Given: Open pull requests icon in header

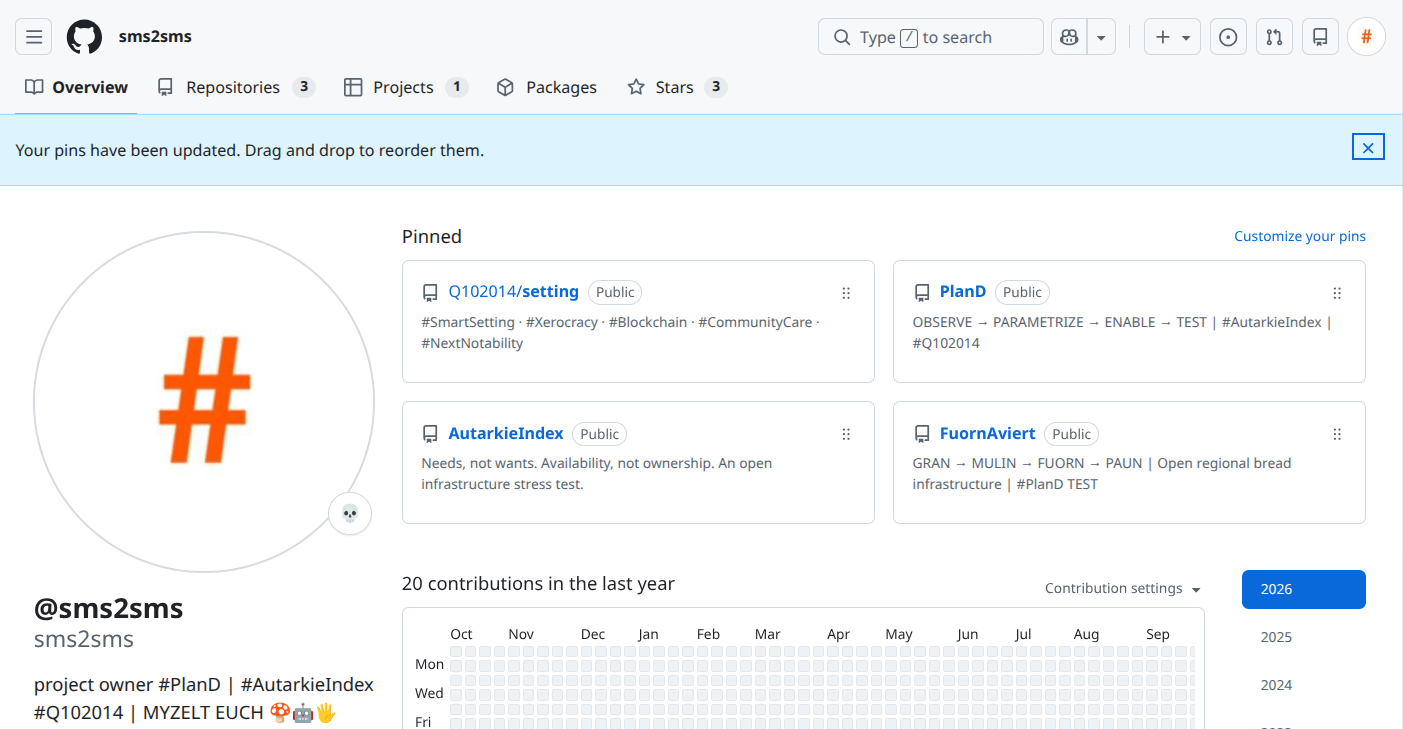Looking at the screenshot, I should click(x=1274, y=37).
